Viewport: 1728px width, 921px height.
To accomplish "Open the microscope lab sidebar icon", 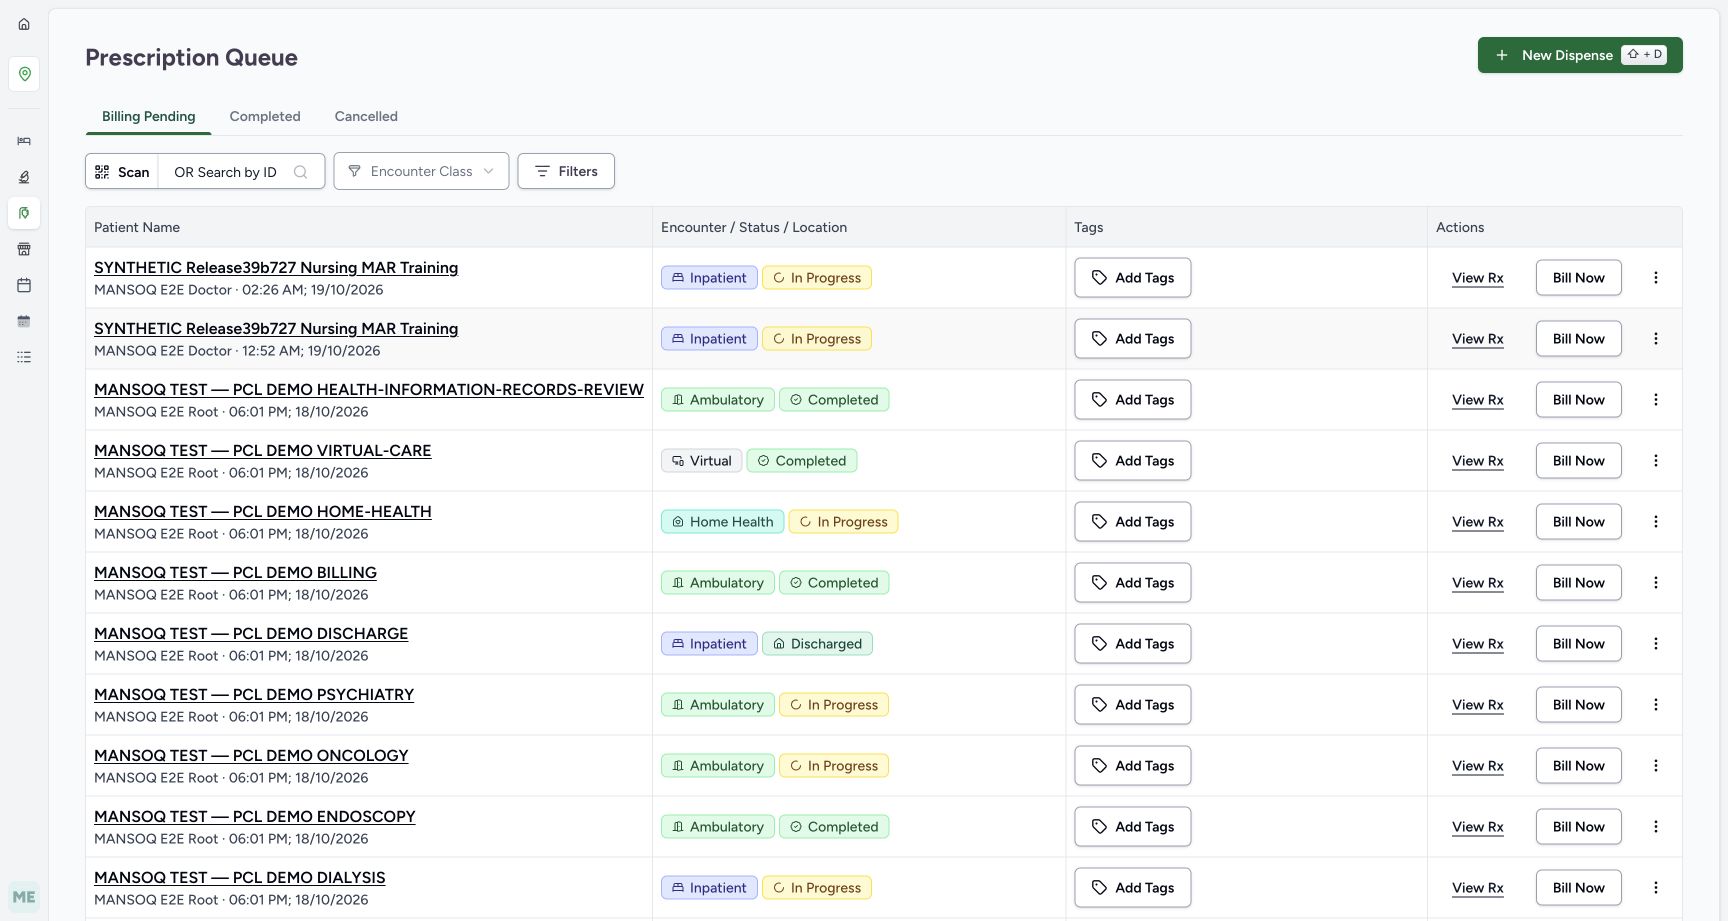I will pos(24,177).
